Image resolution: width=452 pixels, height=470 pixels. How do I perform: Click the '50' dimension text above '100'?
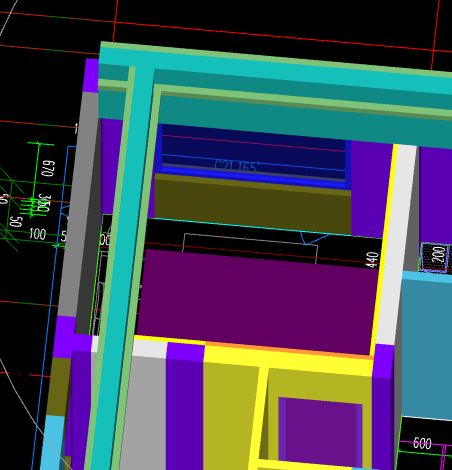click(x=16, y=221)
